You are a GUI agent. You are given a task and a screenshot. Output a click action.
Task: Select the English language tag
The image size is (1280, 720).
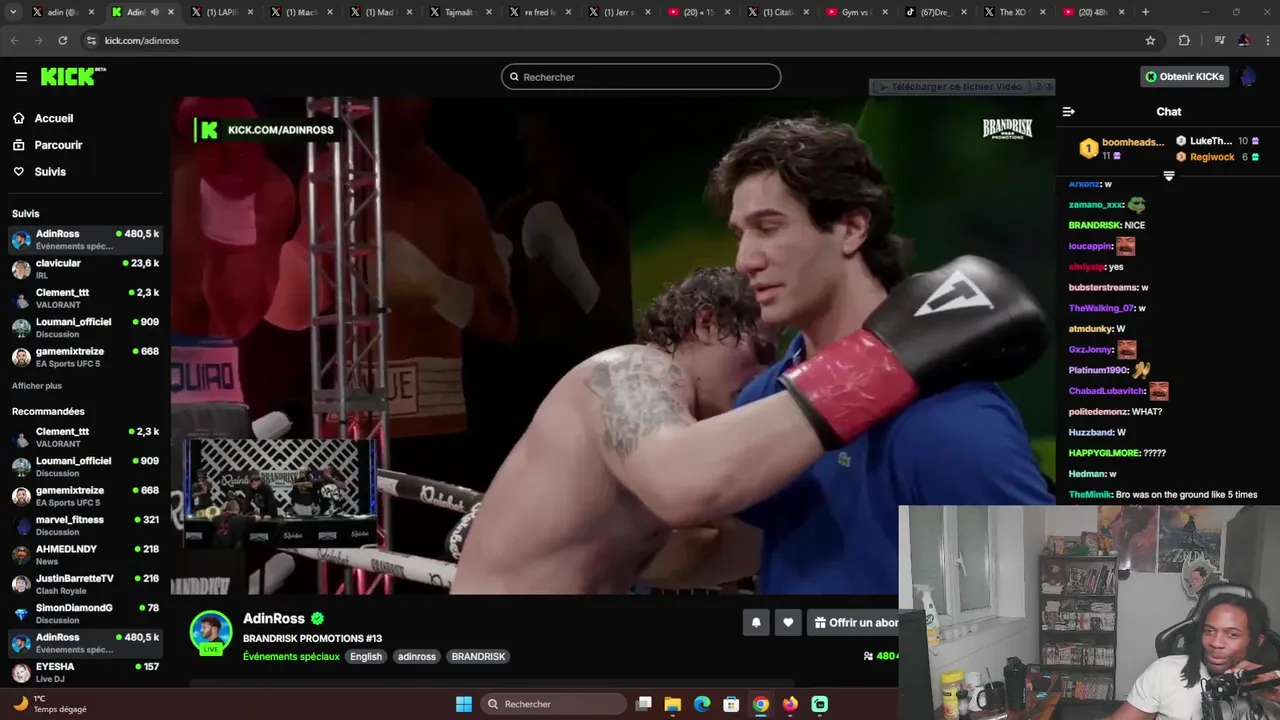(366, 656)
